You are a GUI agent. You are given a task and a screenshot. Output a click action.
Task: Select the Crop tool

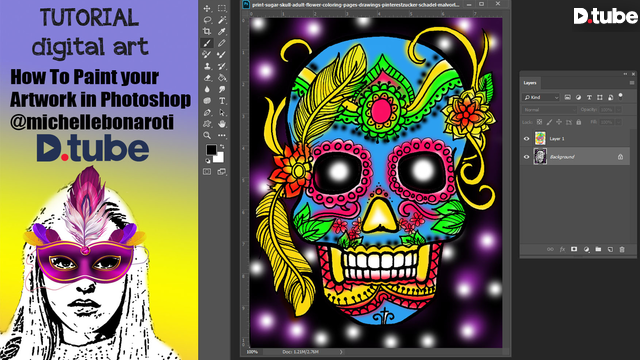tap(207, 31)
